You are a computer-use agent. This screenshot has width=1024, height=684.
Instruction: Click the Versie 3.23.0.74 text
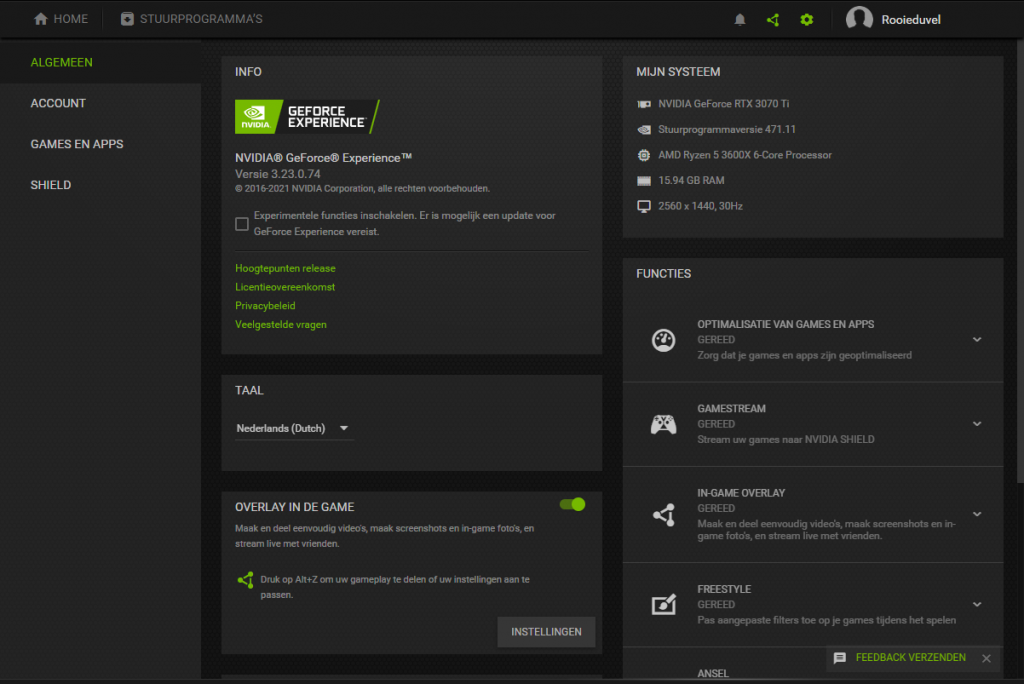tap(278, 174)
